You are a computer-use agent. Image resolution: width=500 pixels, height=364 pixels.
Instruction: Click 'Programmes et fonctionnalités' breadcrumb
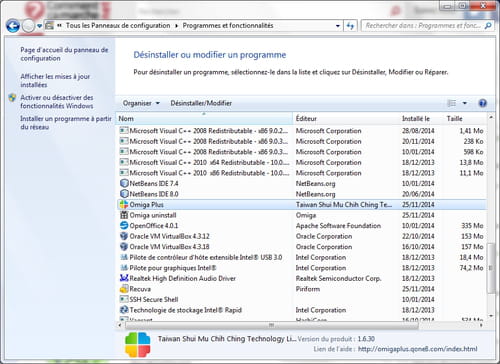click(x=228, y=26)
